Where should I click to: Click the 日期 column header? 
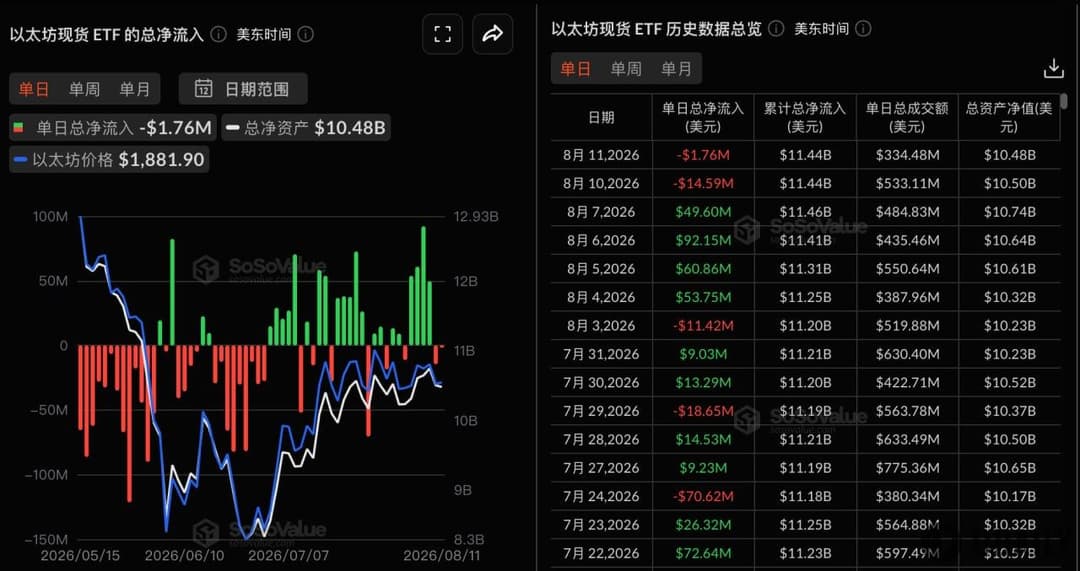pyautogui.click(x=602, y=117)
